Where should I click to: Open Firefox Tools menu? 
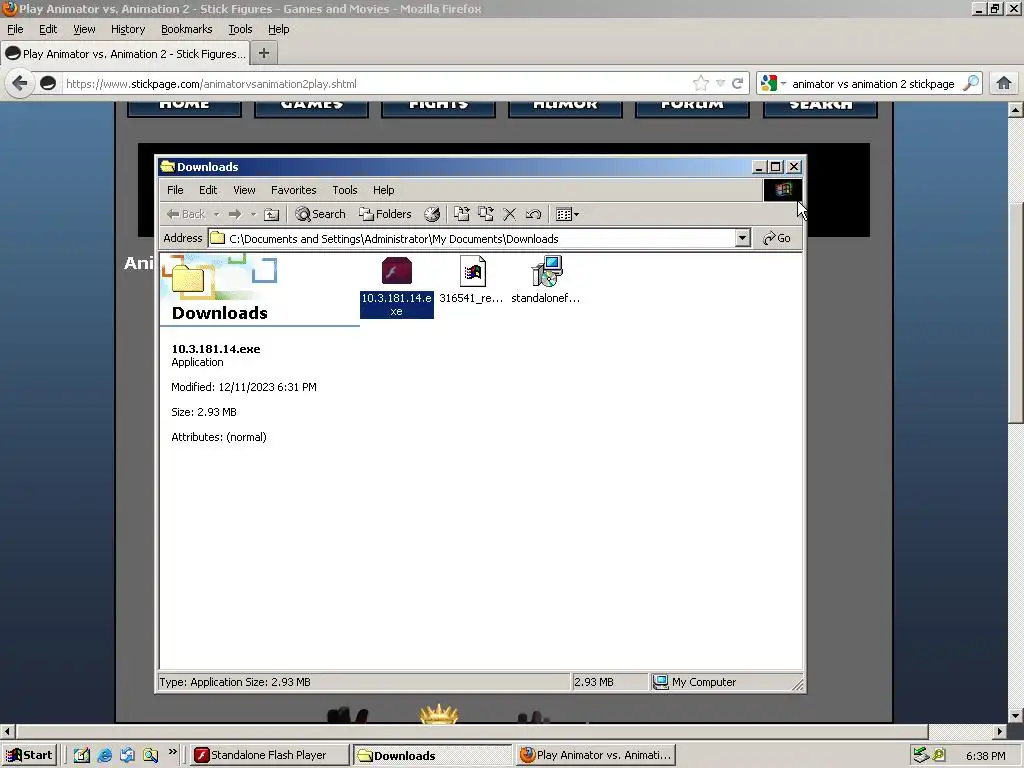tap(240, 29)
